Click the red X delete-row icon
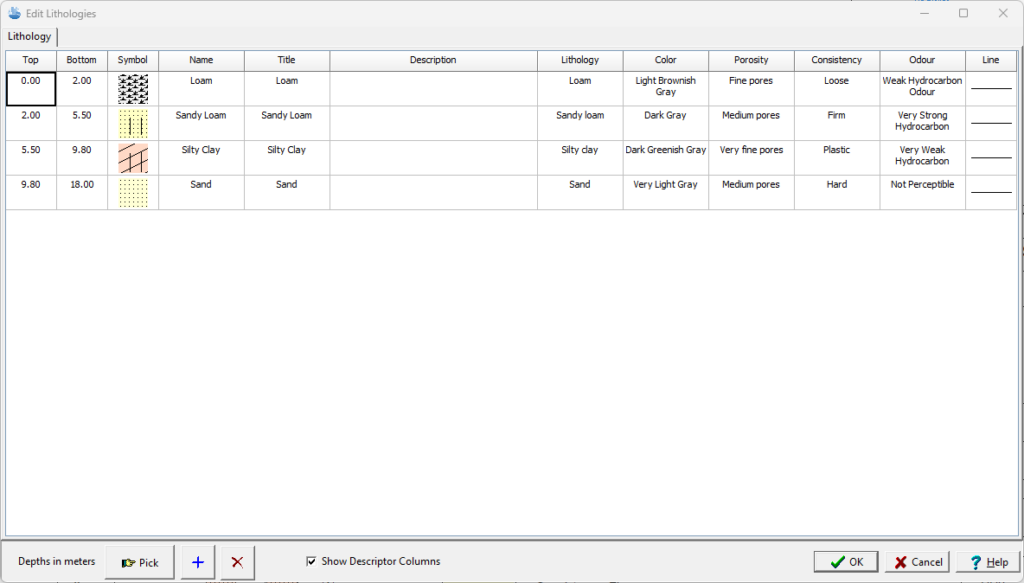The image size is (1024, 583). pyautogui.click(x=237, y=562)
